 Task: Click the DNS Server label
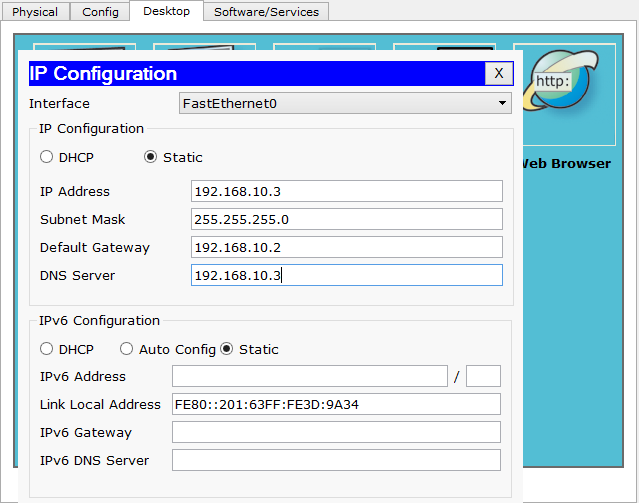[x=77, y=276]
